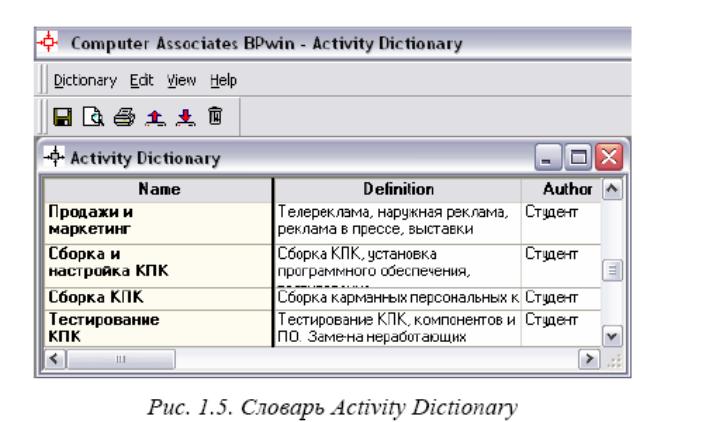Click the trash can Purge icon
The height and width of the screenshot is (422, 722).
(215, 116)
